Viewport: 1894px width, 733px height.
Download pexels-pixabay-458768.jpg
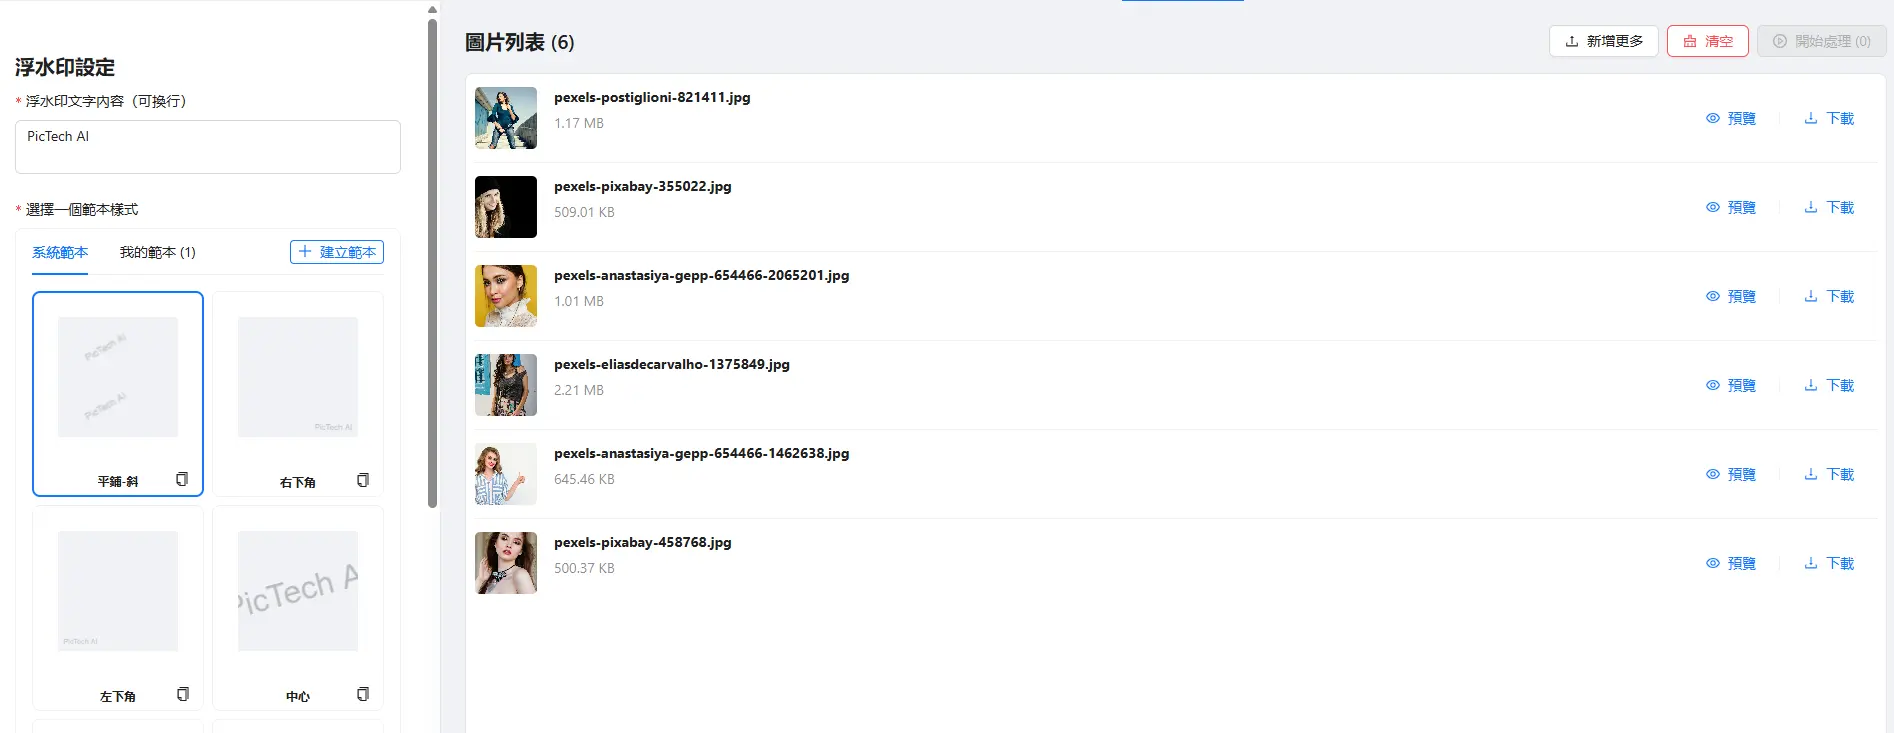tap(1829, 563)
